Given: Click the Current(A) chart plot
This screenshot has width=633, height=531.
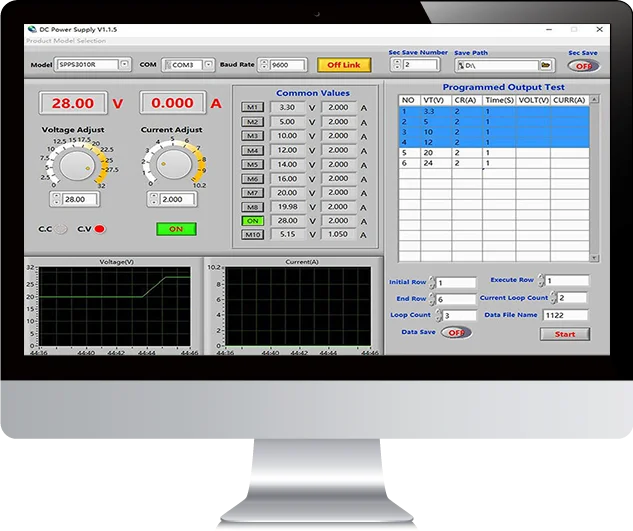Looking at the screenshot, I should point(298,306).
